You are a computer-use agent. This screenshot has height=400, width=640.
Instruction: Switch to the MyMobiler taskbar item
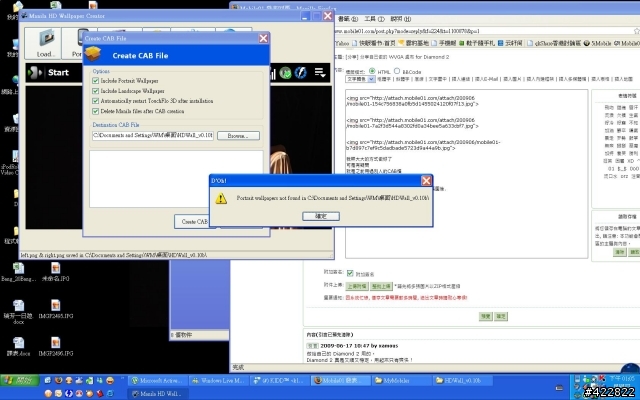[401, 380]
